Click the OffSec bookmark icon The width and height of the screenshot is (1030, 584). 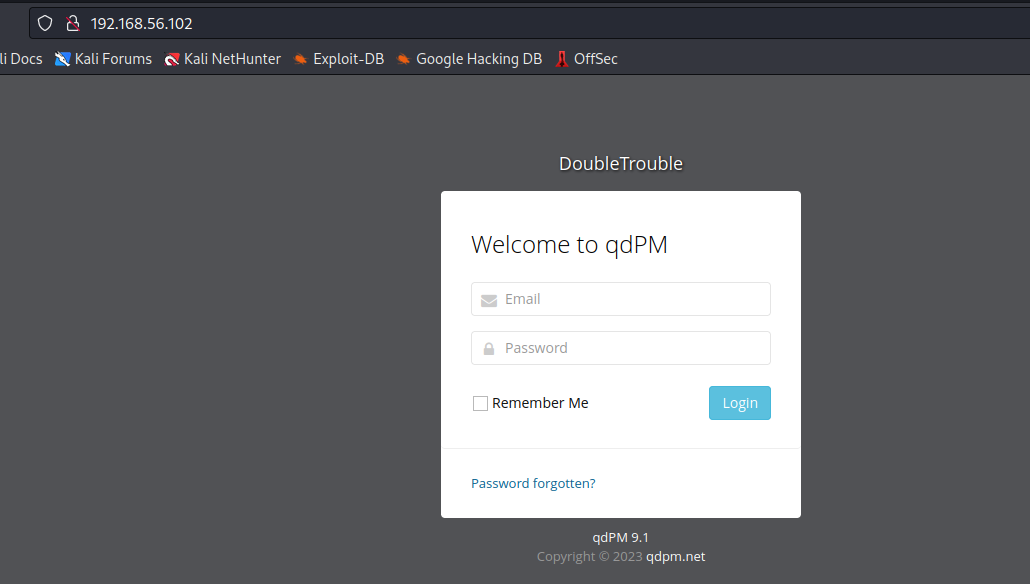pyautogui.click(x=562, y=59)
